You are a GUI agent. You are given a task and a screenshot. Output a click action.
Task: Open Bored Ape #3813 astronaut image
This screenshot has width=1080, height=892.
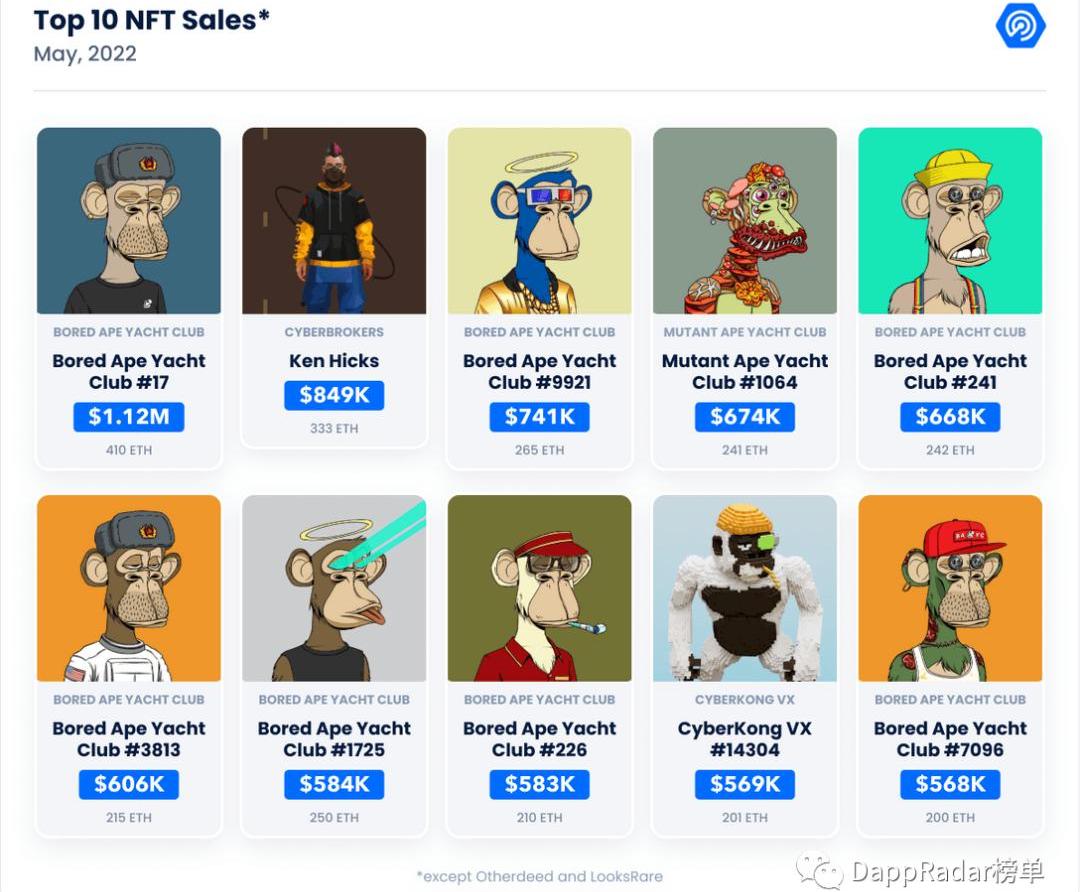click(129, 588)
